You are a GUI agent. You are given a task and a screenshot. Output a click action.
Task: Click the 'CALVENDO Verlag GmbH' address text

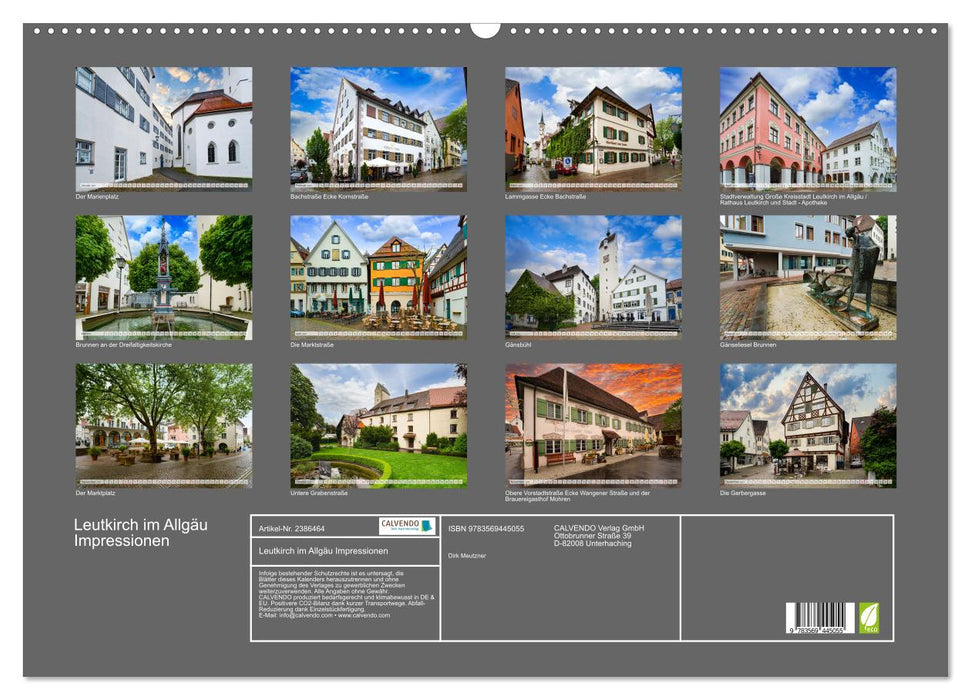(599, 535)
